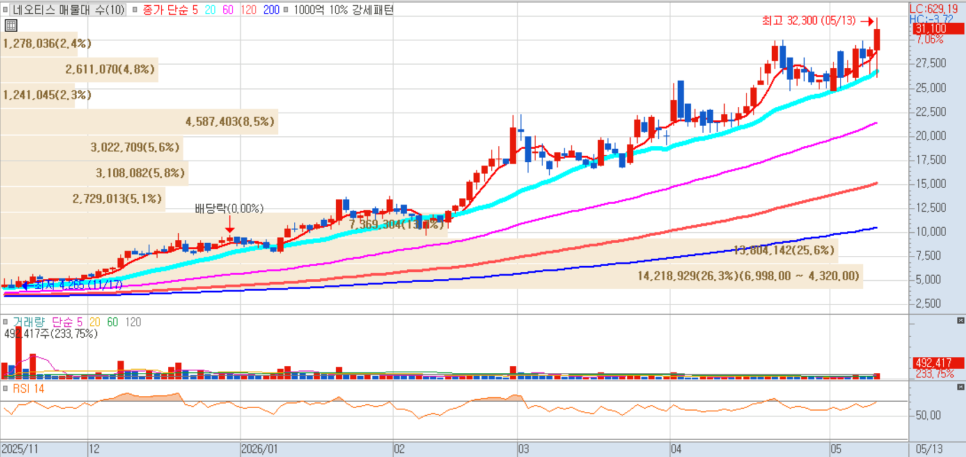The image size is (966, 457).
Task: Click the salmon 120-period price moving average legend
Action: pyautogui.click(x=247, y=9)
